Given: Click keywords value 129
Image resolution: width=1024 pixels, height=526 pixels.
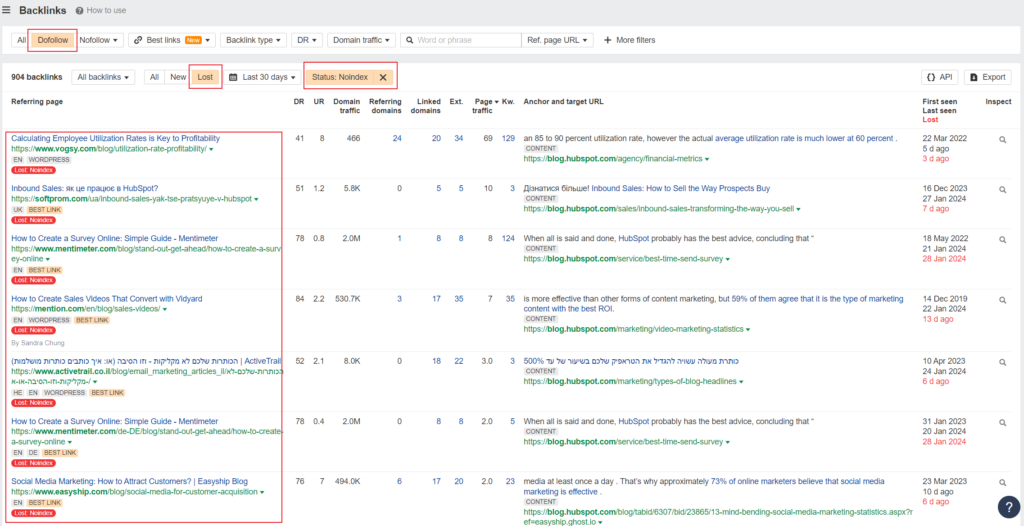Looking at the screenshot, I should pos(508,139).
